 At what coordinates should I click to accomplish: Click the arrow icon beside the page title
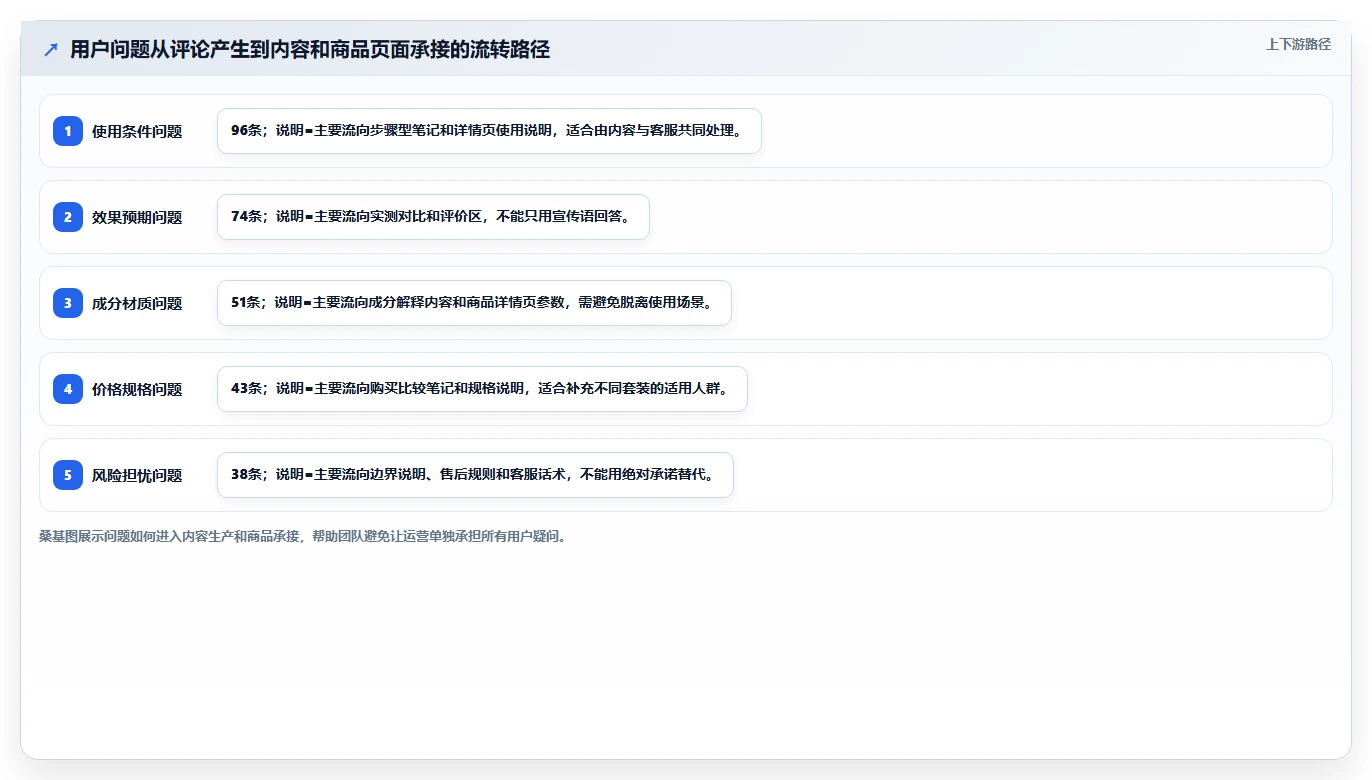tap(51, 49)
